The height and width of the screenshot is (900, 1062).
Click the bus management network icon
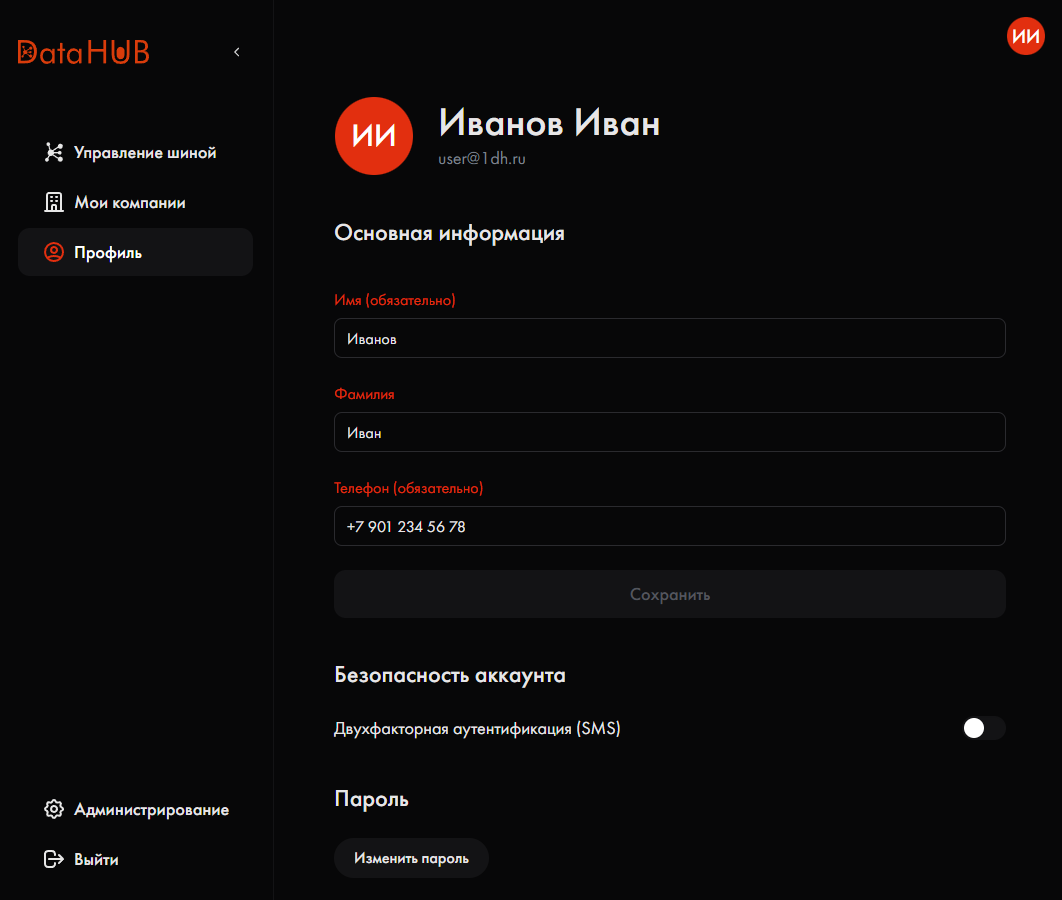click(54, 152)
